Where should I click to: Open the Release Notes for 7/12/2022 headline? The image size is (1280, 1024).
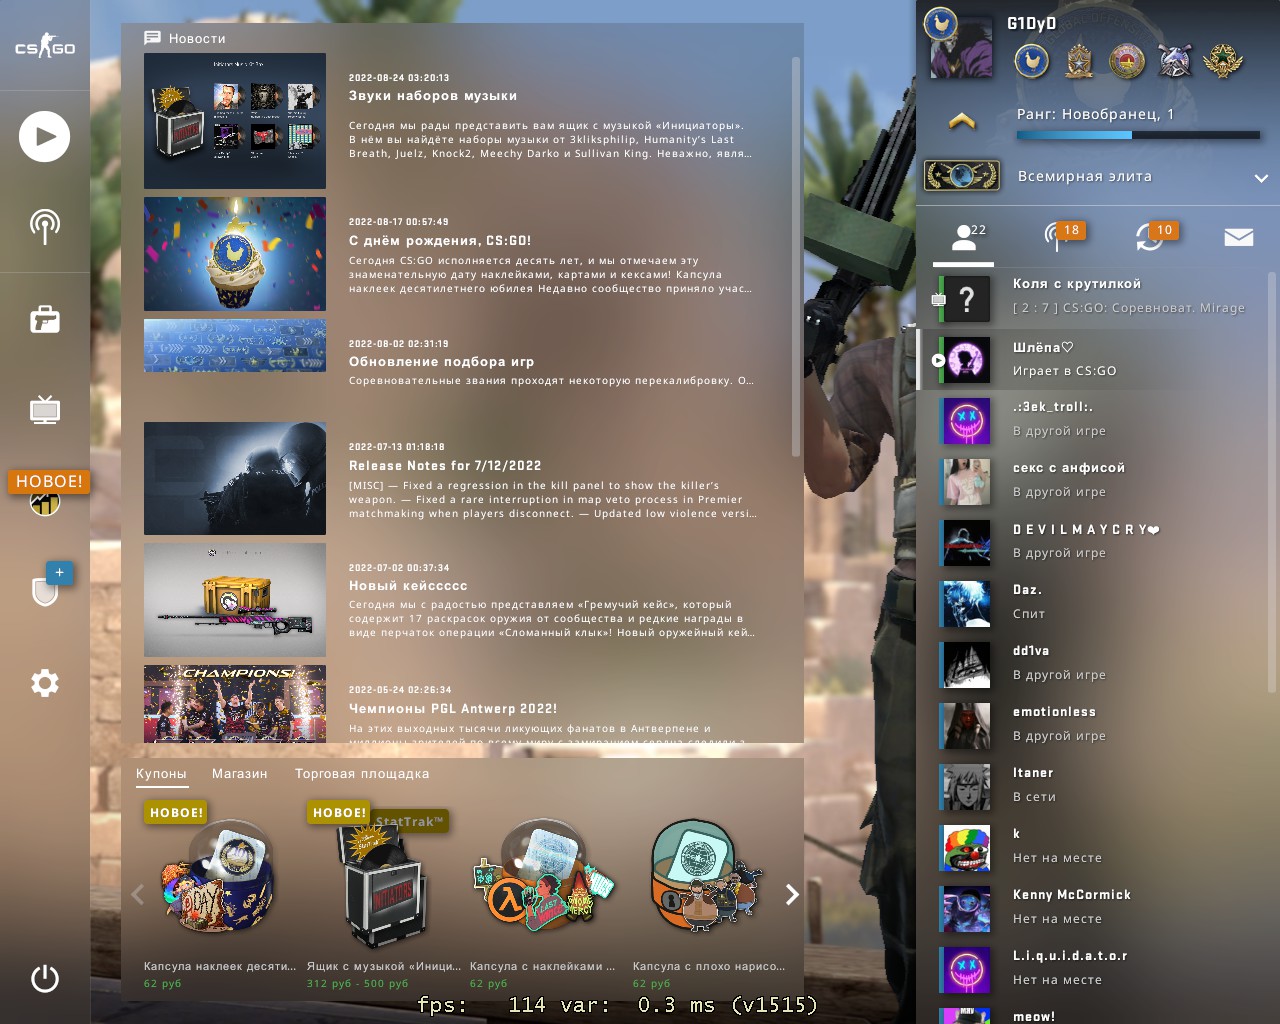445,466
